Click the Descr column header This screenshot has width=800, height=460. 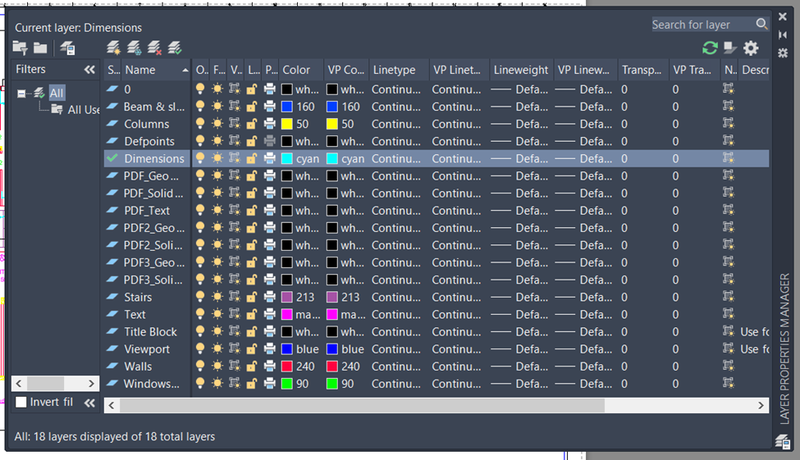(755, 70)
